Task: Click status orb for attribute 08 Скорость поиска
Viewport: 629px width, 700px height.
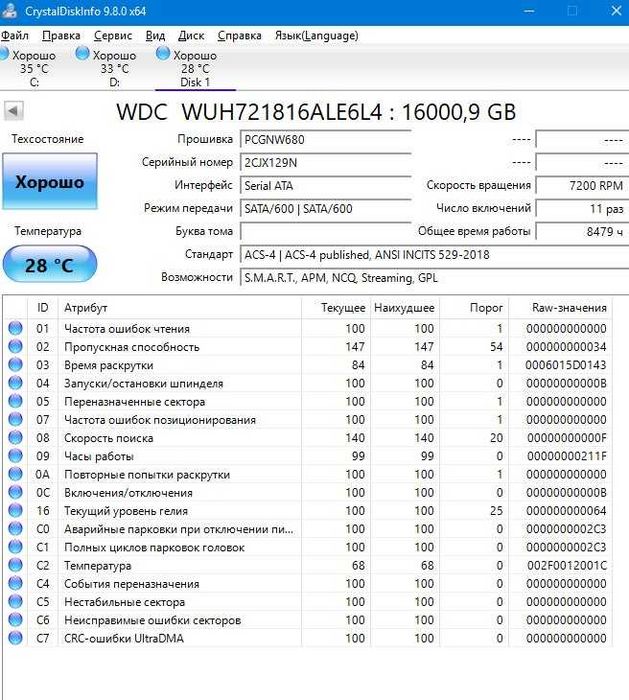Action: 16,438
